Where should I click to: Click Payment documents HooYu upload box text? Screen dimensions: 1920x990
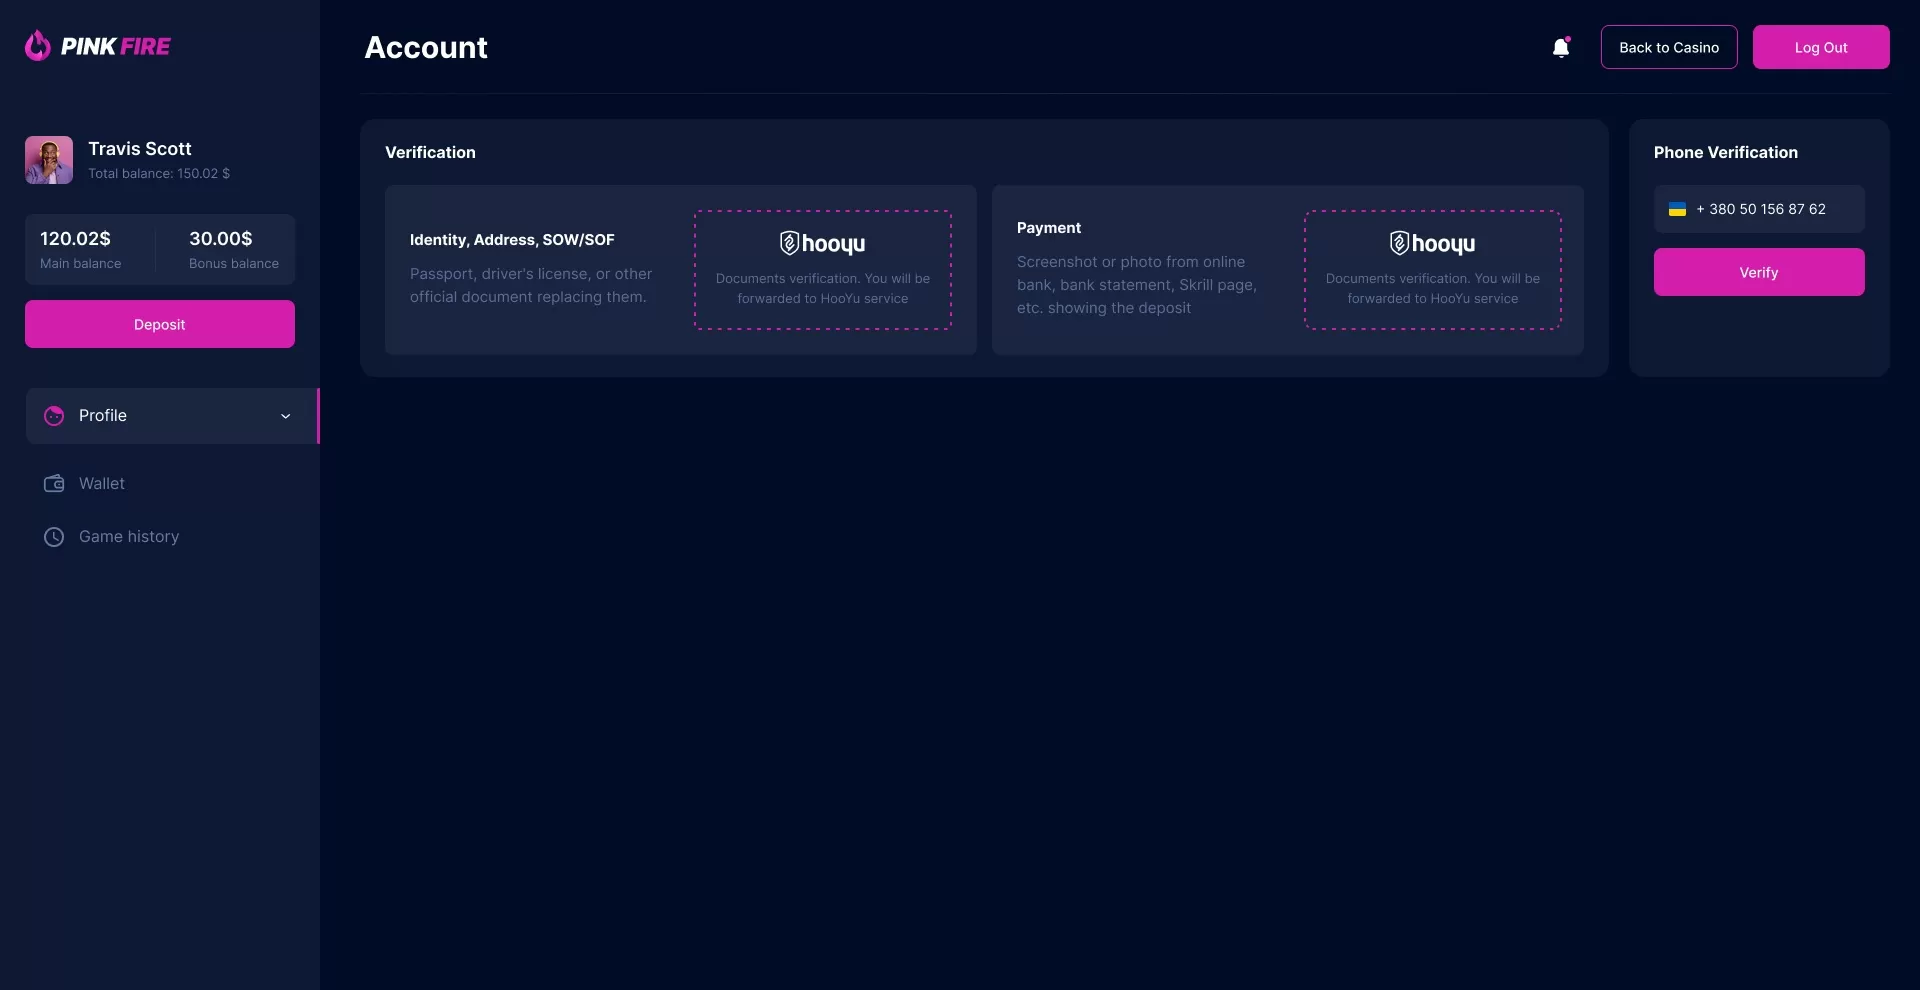pyautogui.click(x=1433, y=288)
